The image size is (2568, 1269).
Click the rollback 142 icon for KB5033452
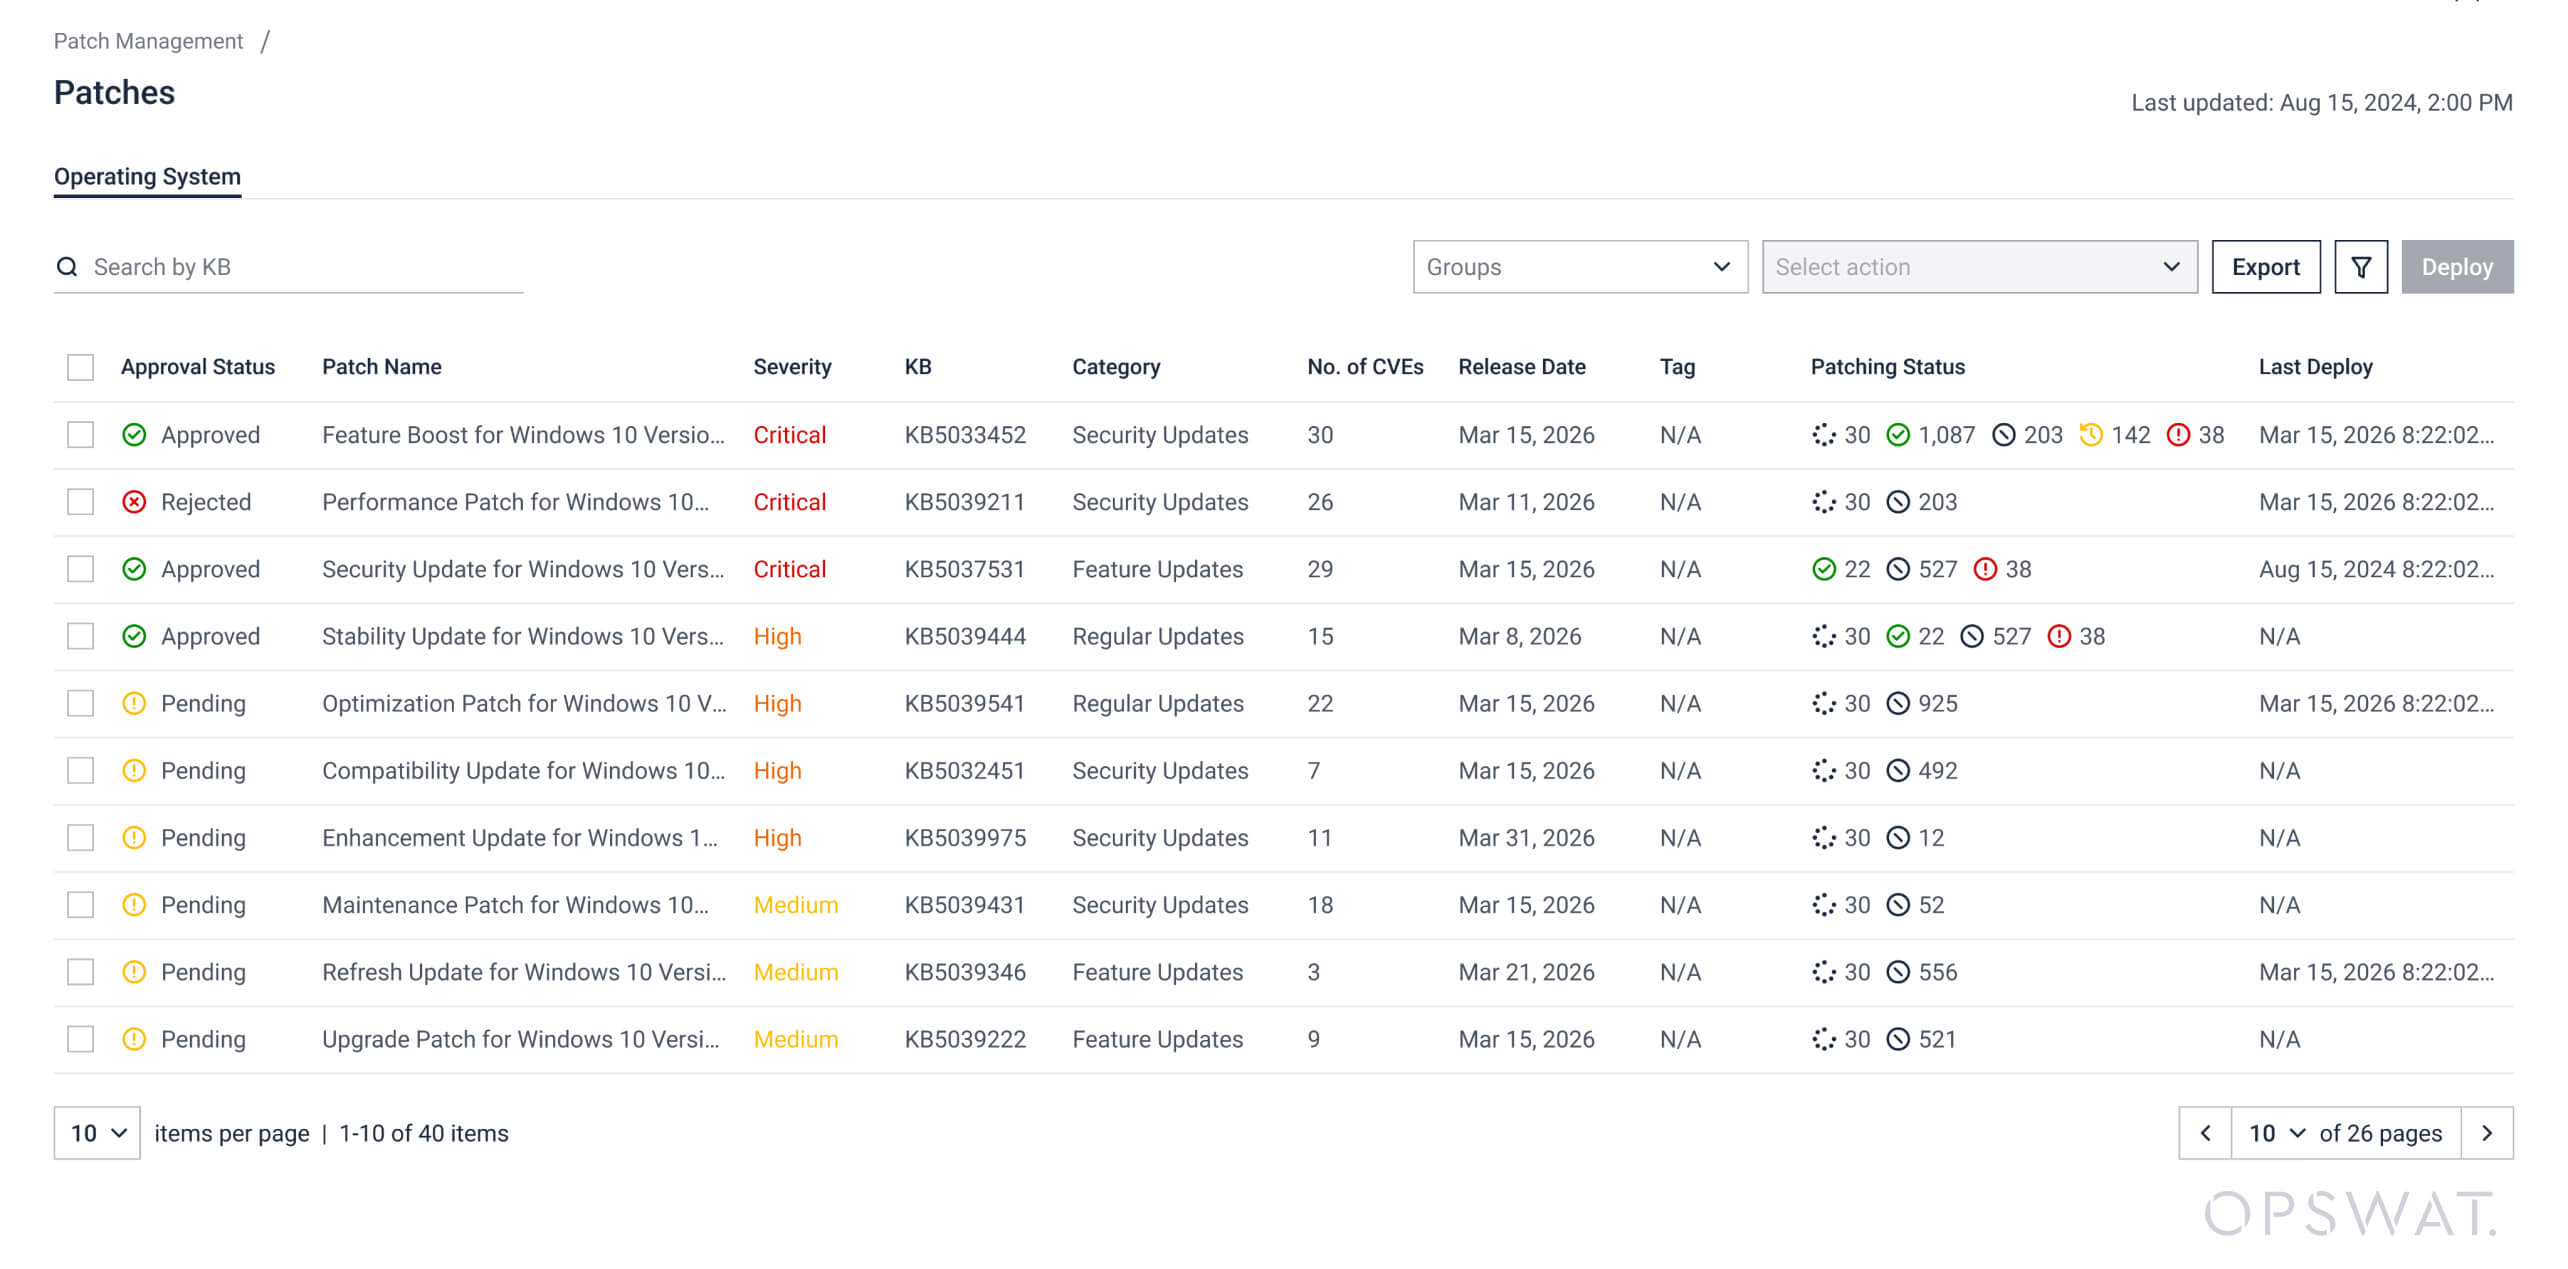pos(2090,435)
